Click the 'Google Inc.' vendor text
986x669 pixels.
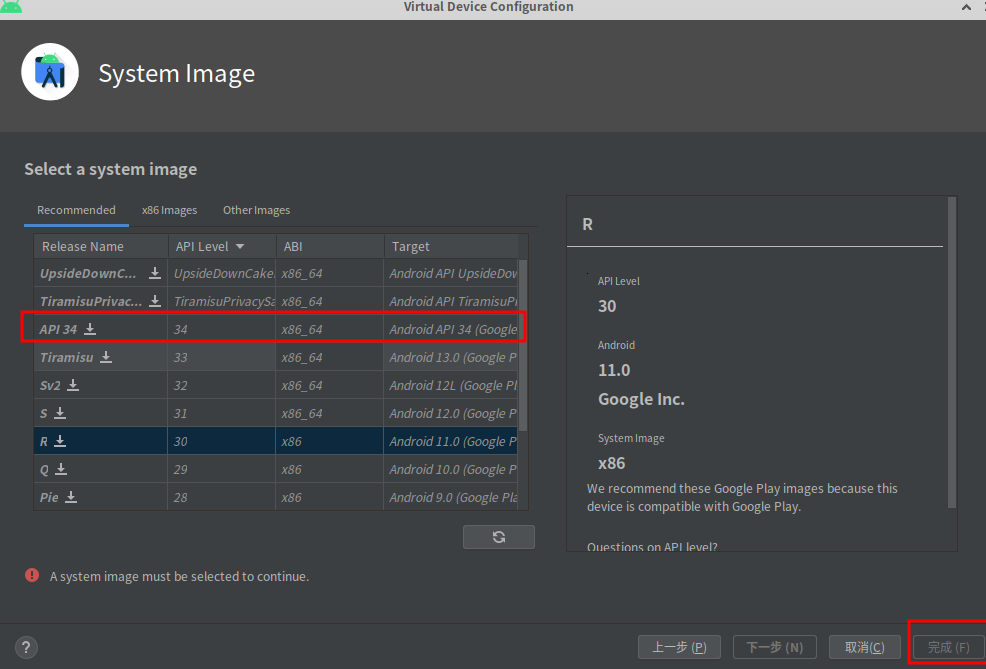coord(641,399)
